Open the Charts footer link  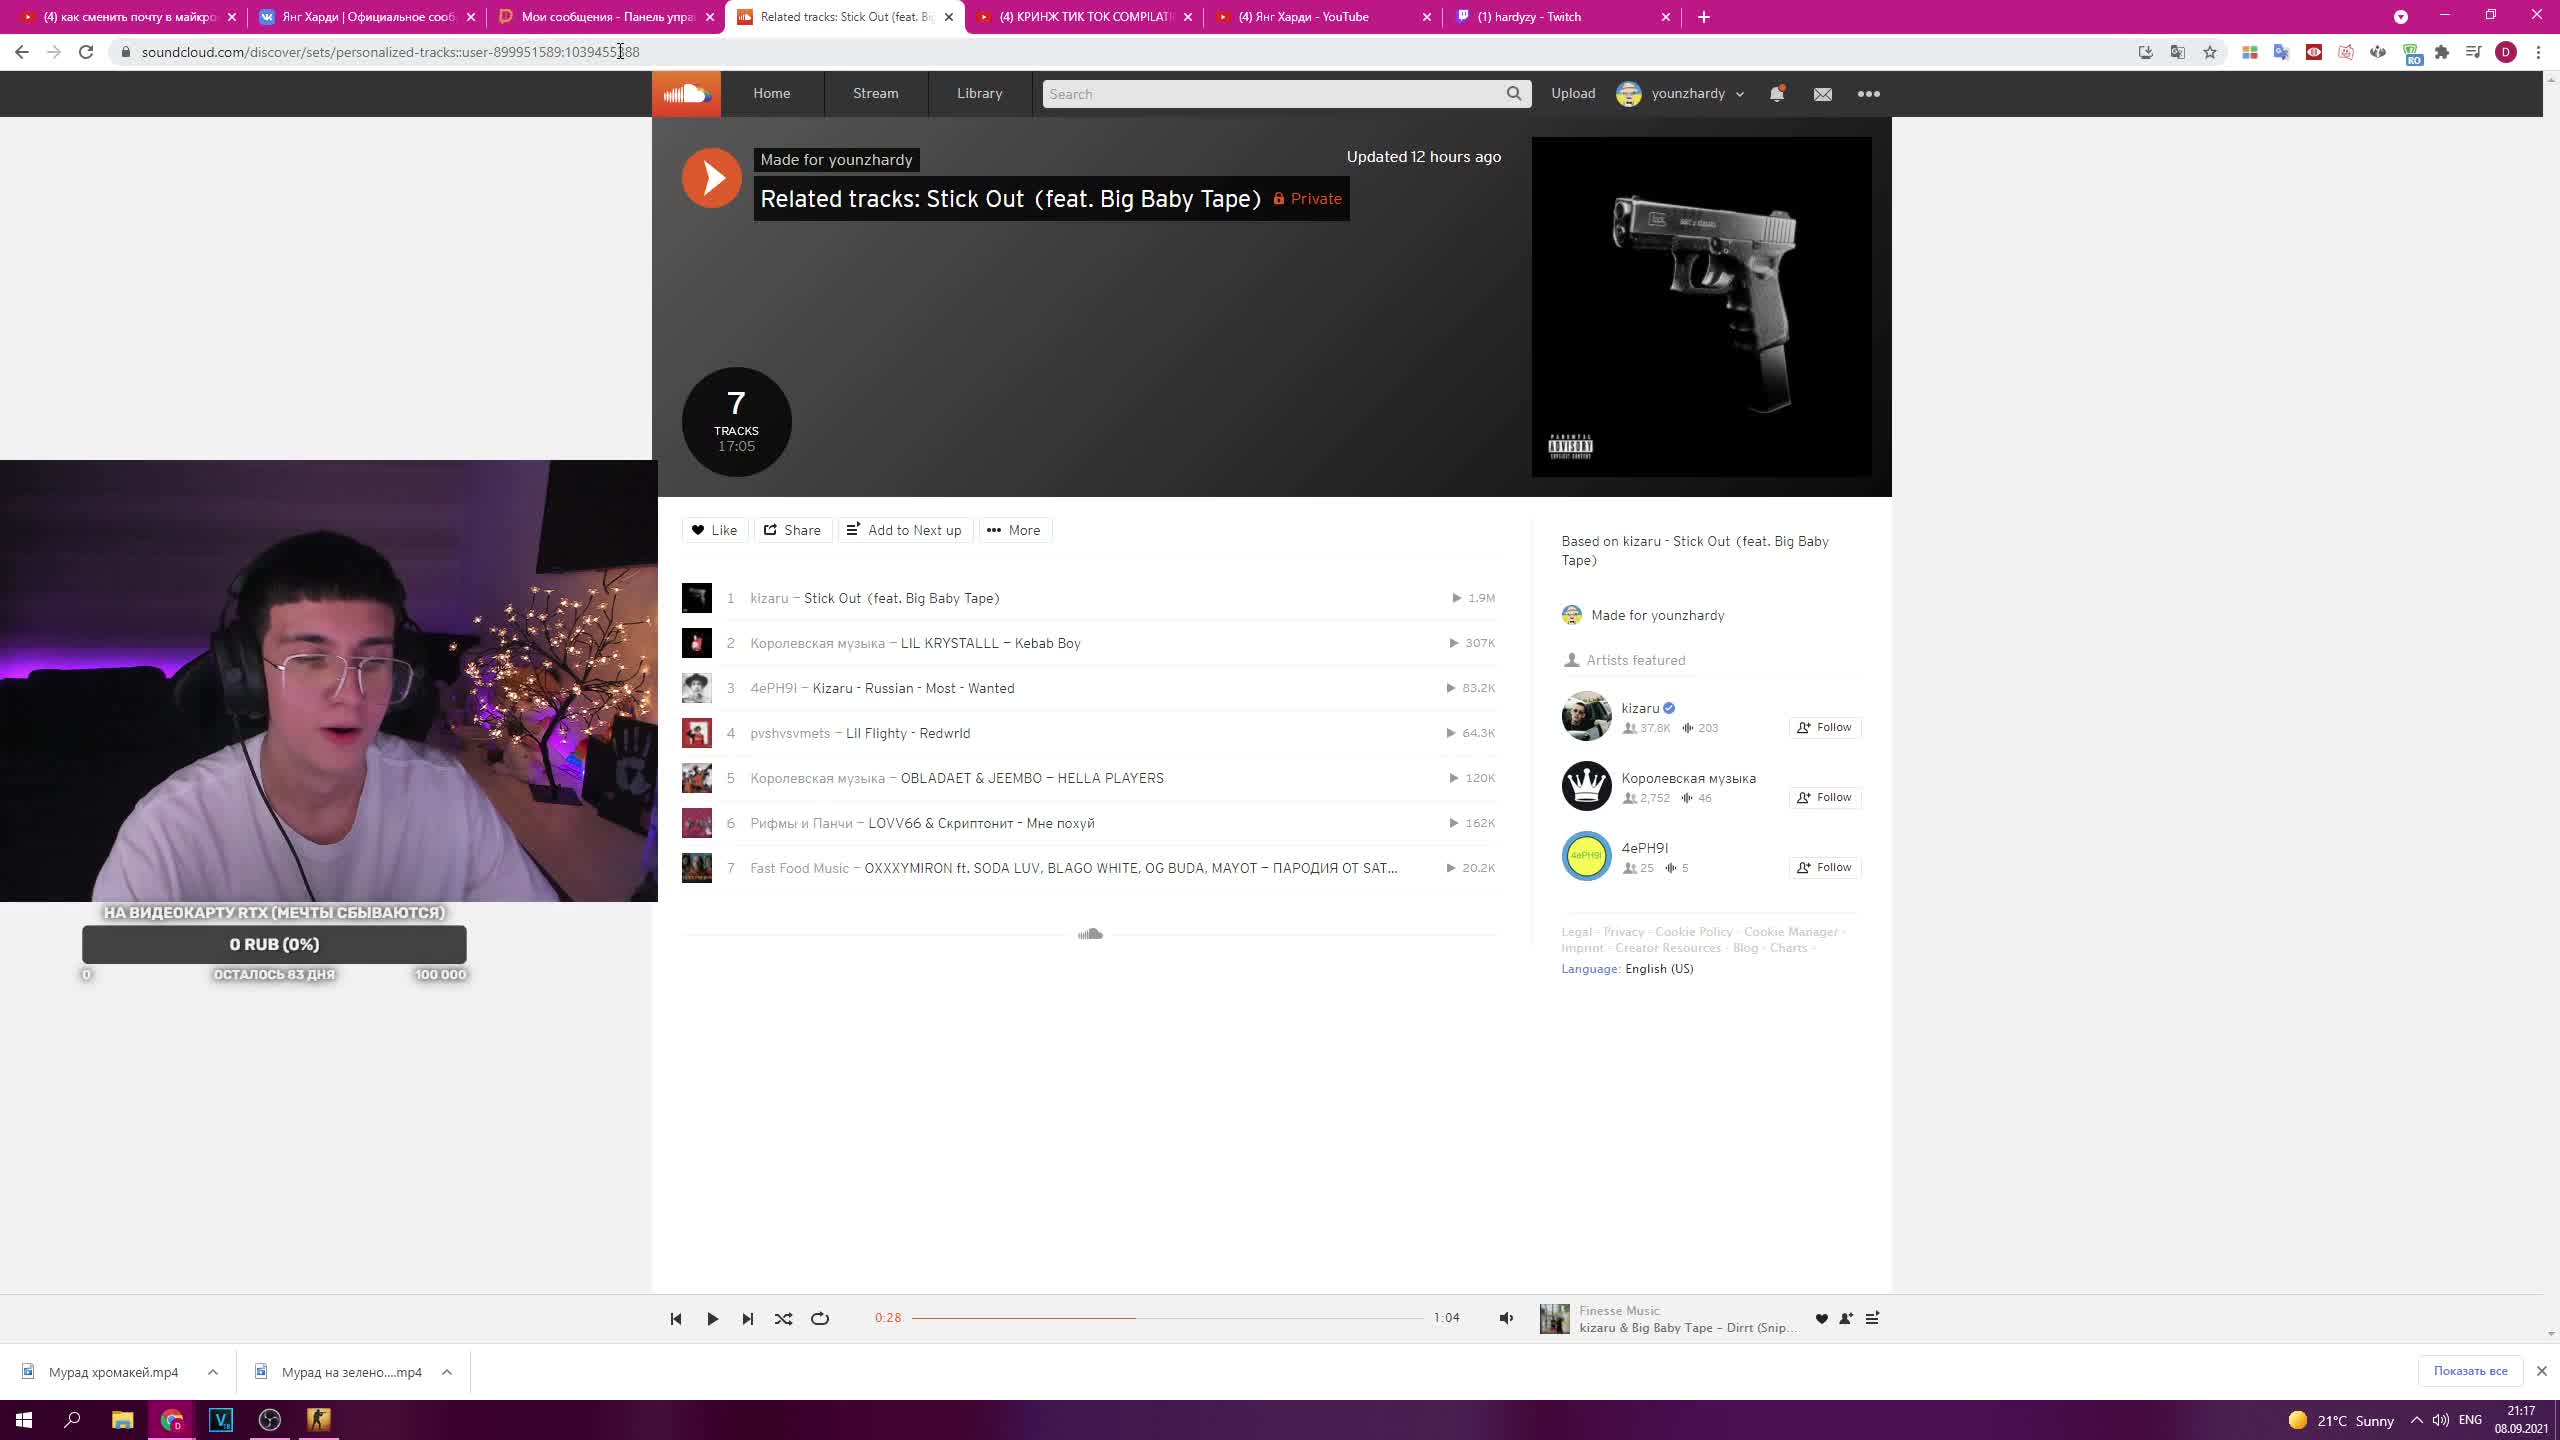pyautogui.click(x=1789, y=948)
